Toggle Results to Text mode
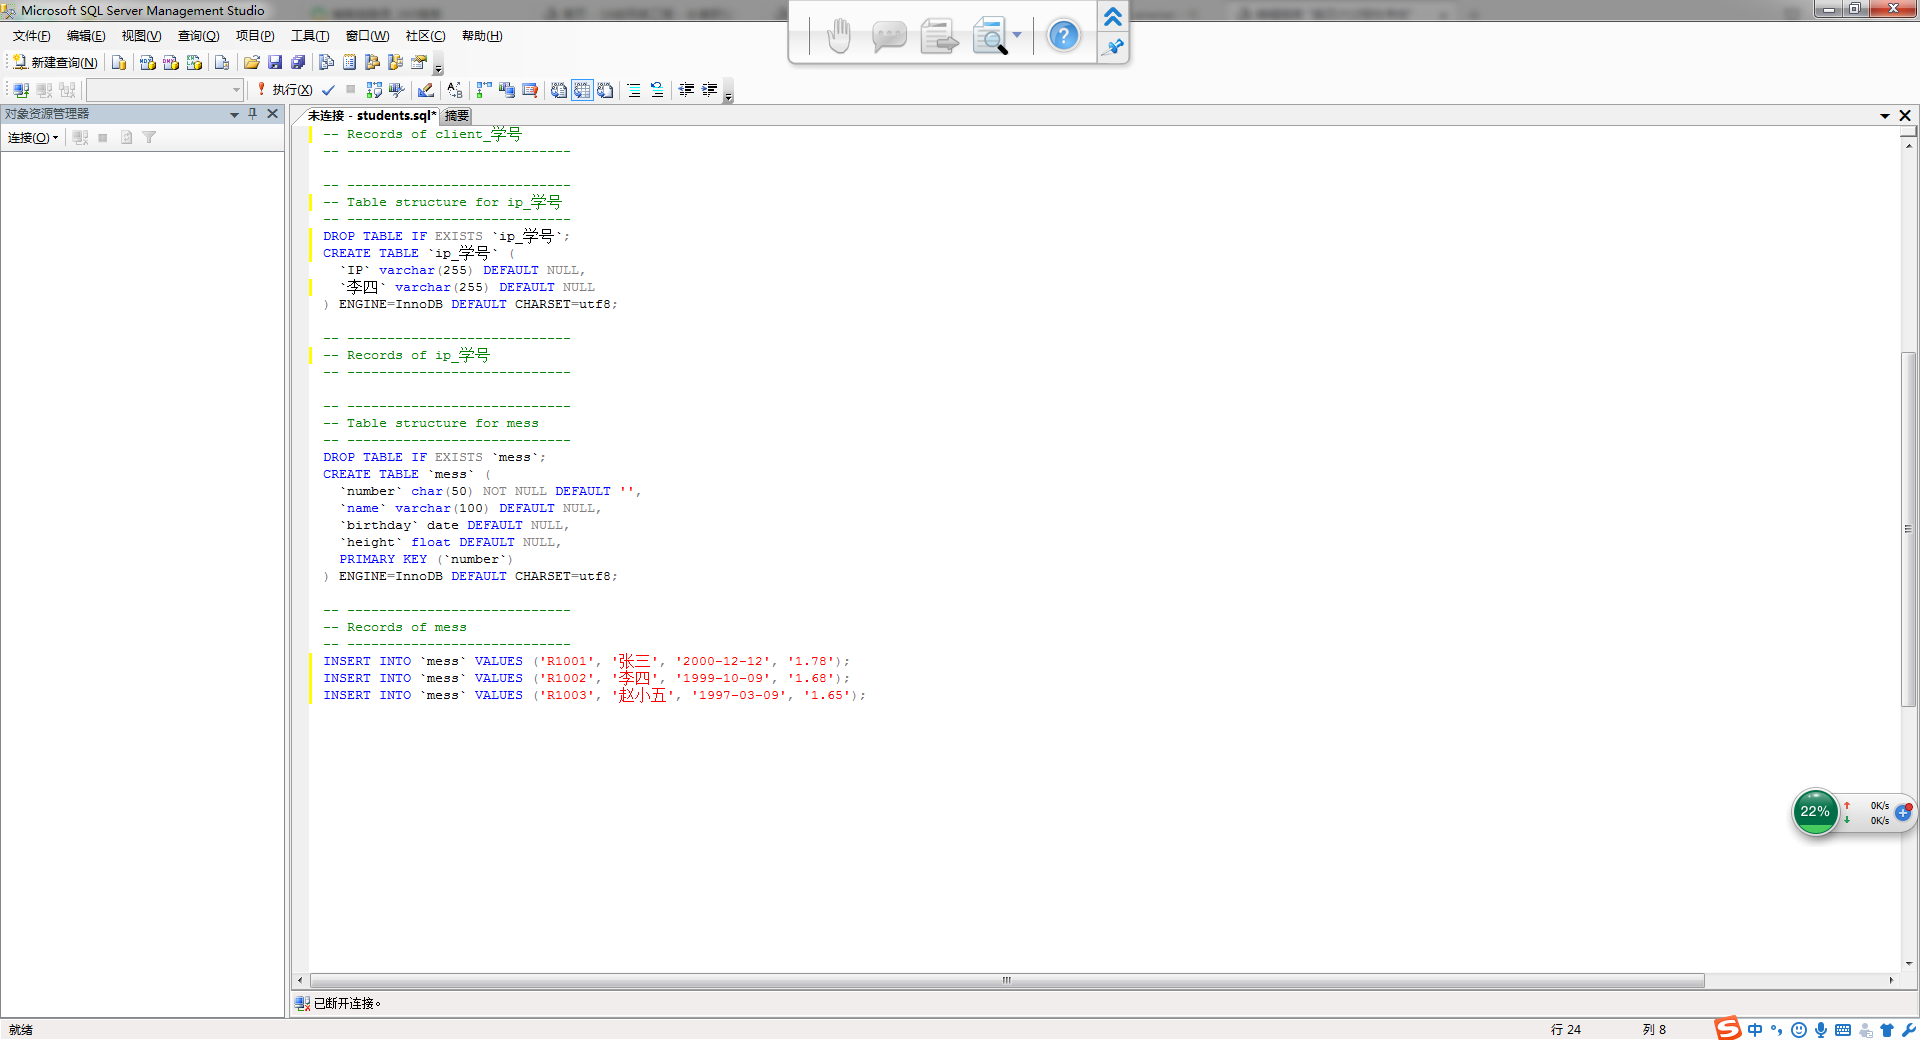1920x1040 pixels. [559, 90]
